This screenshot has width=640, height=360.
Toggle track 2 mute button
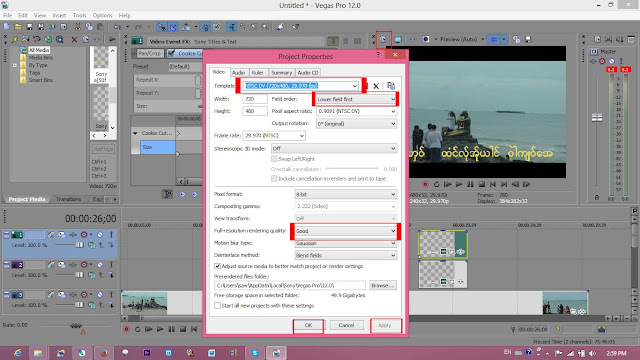coord(100,264)
